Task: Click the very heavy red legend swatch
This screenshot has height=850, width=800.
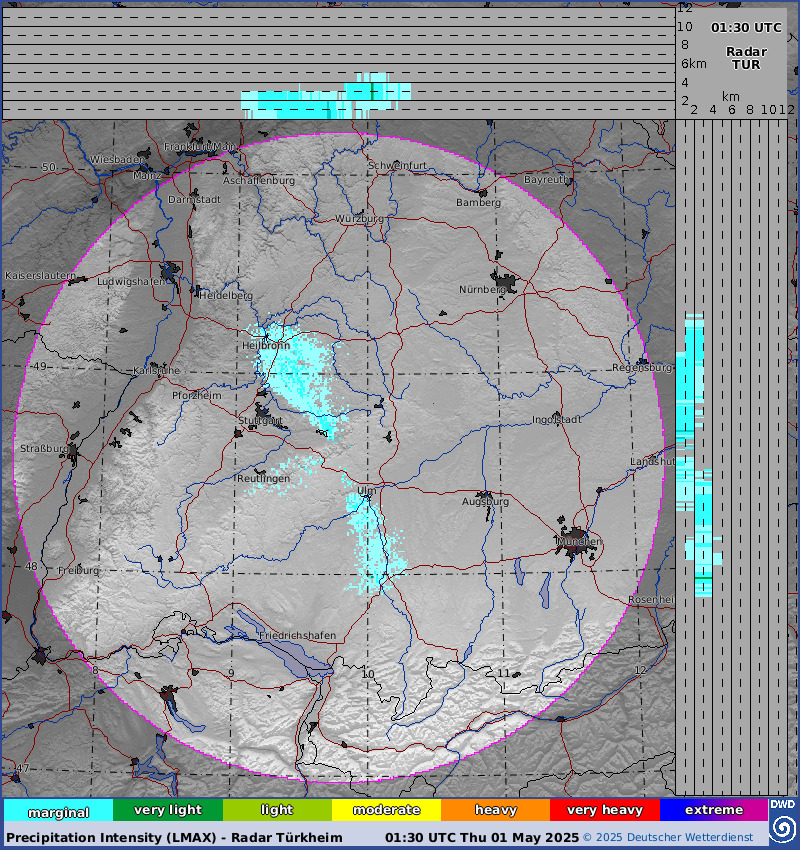Action: click(605, 810)
